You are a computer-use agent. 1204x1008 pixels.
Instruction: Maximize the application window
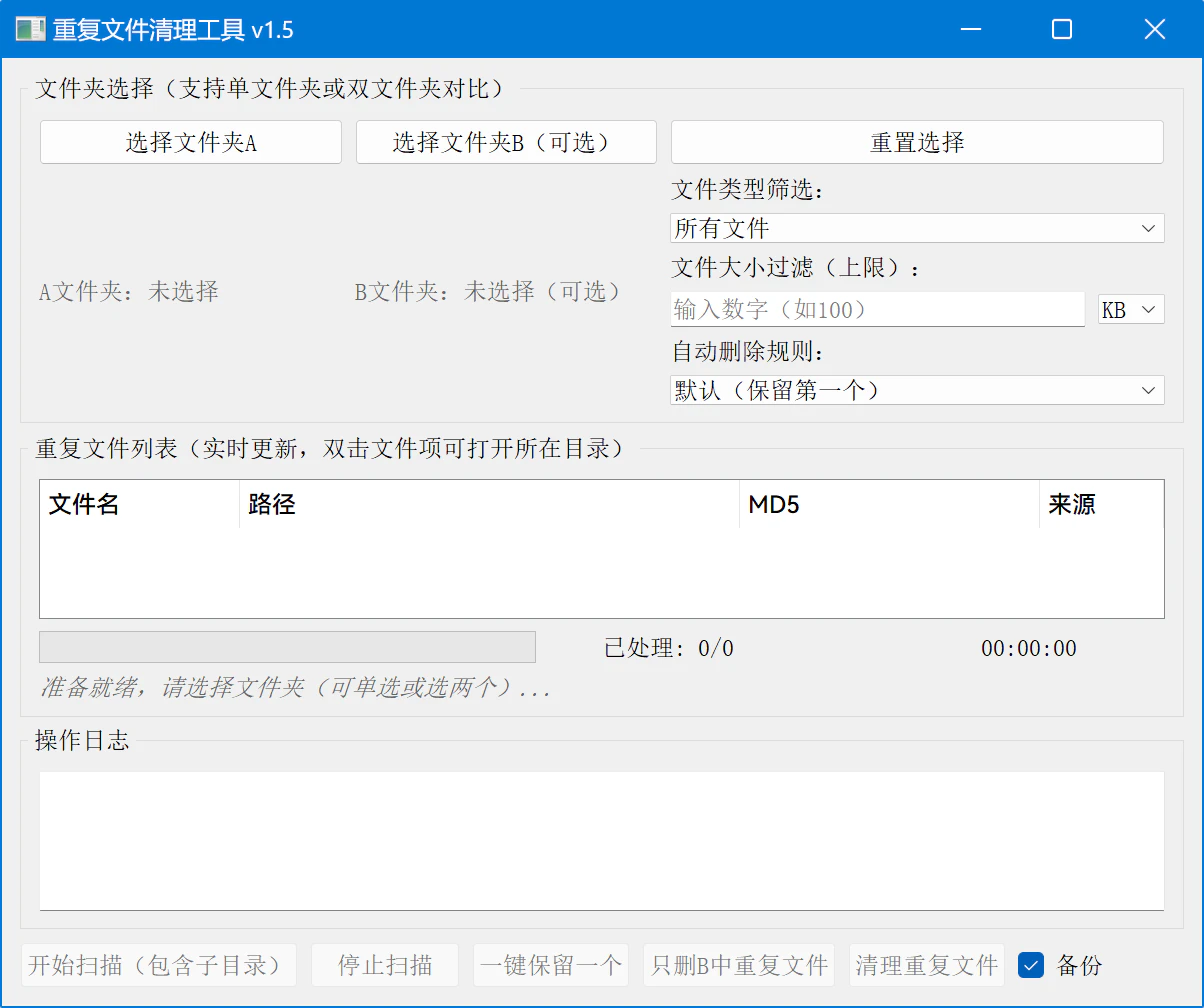point(1061,30)
